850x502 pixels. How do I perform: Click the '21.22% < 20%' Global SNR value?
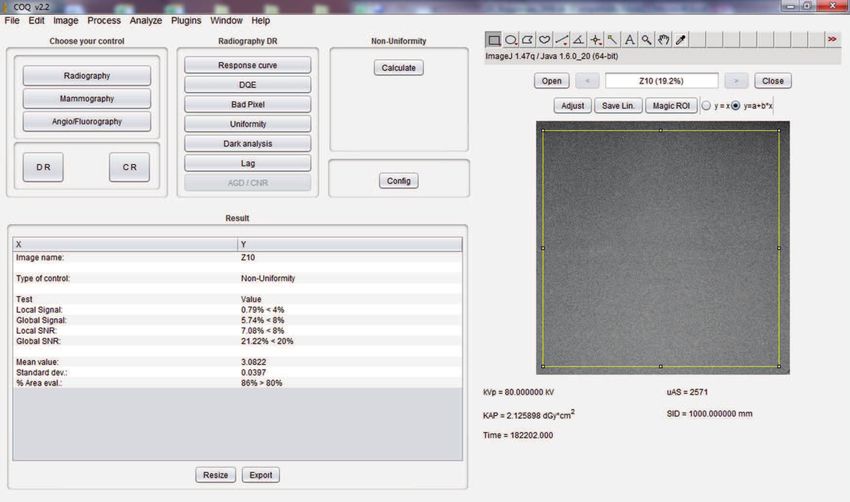tap(267, 341)
